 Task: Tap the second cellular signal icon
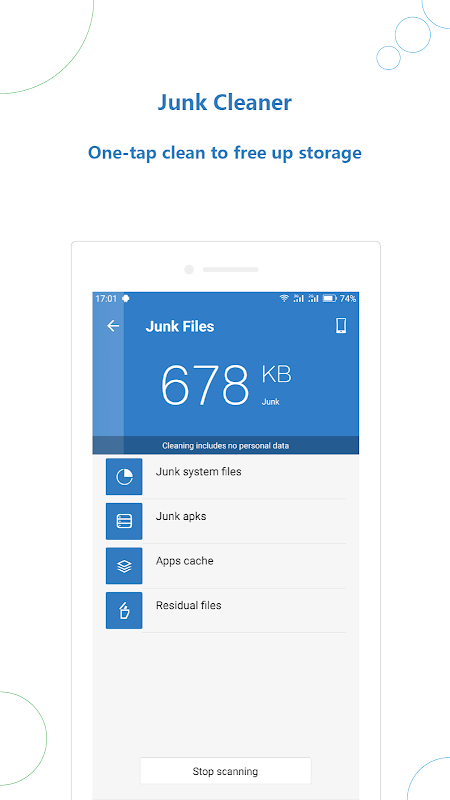[x=313, y=298]
